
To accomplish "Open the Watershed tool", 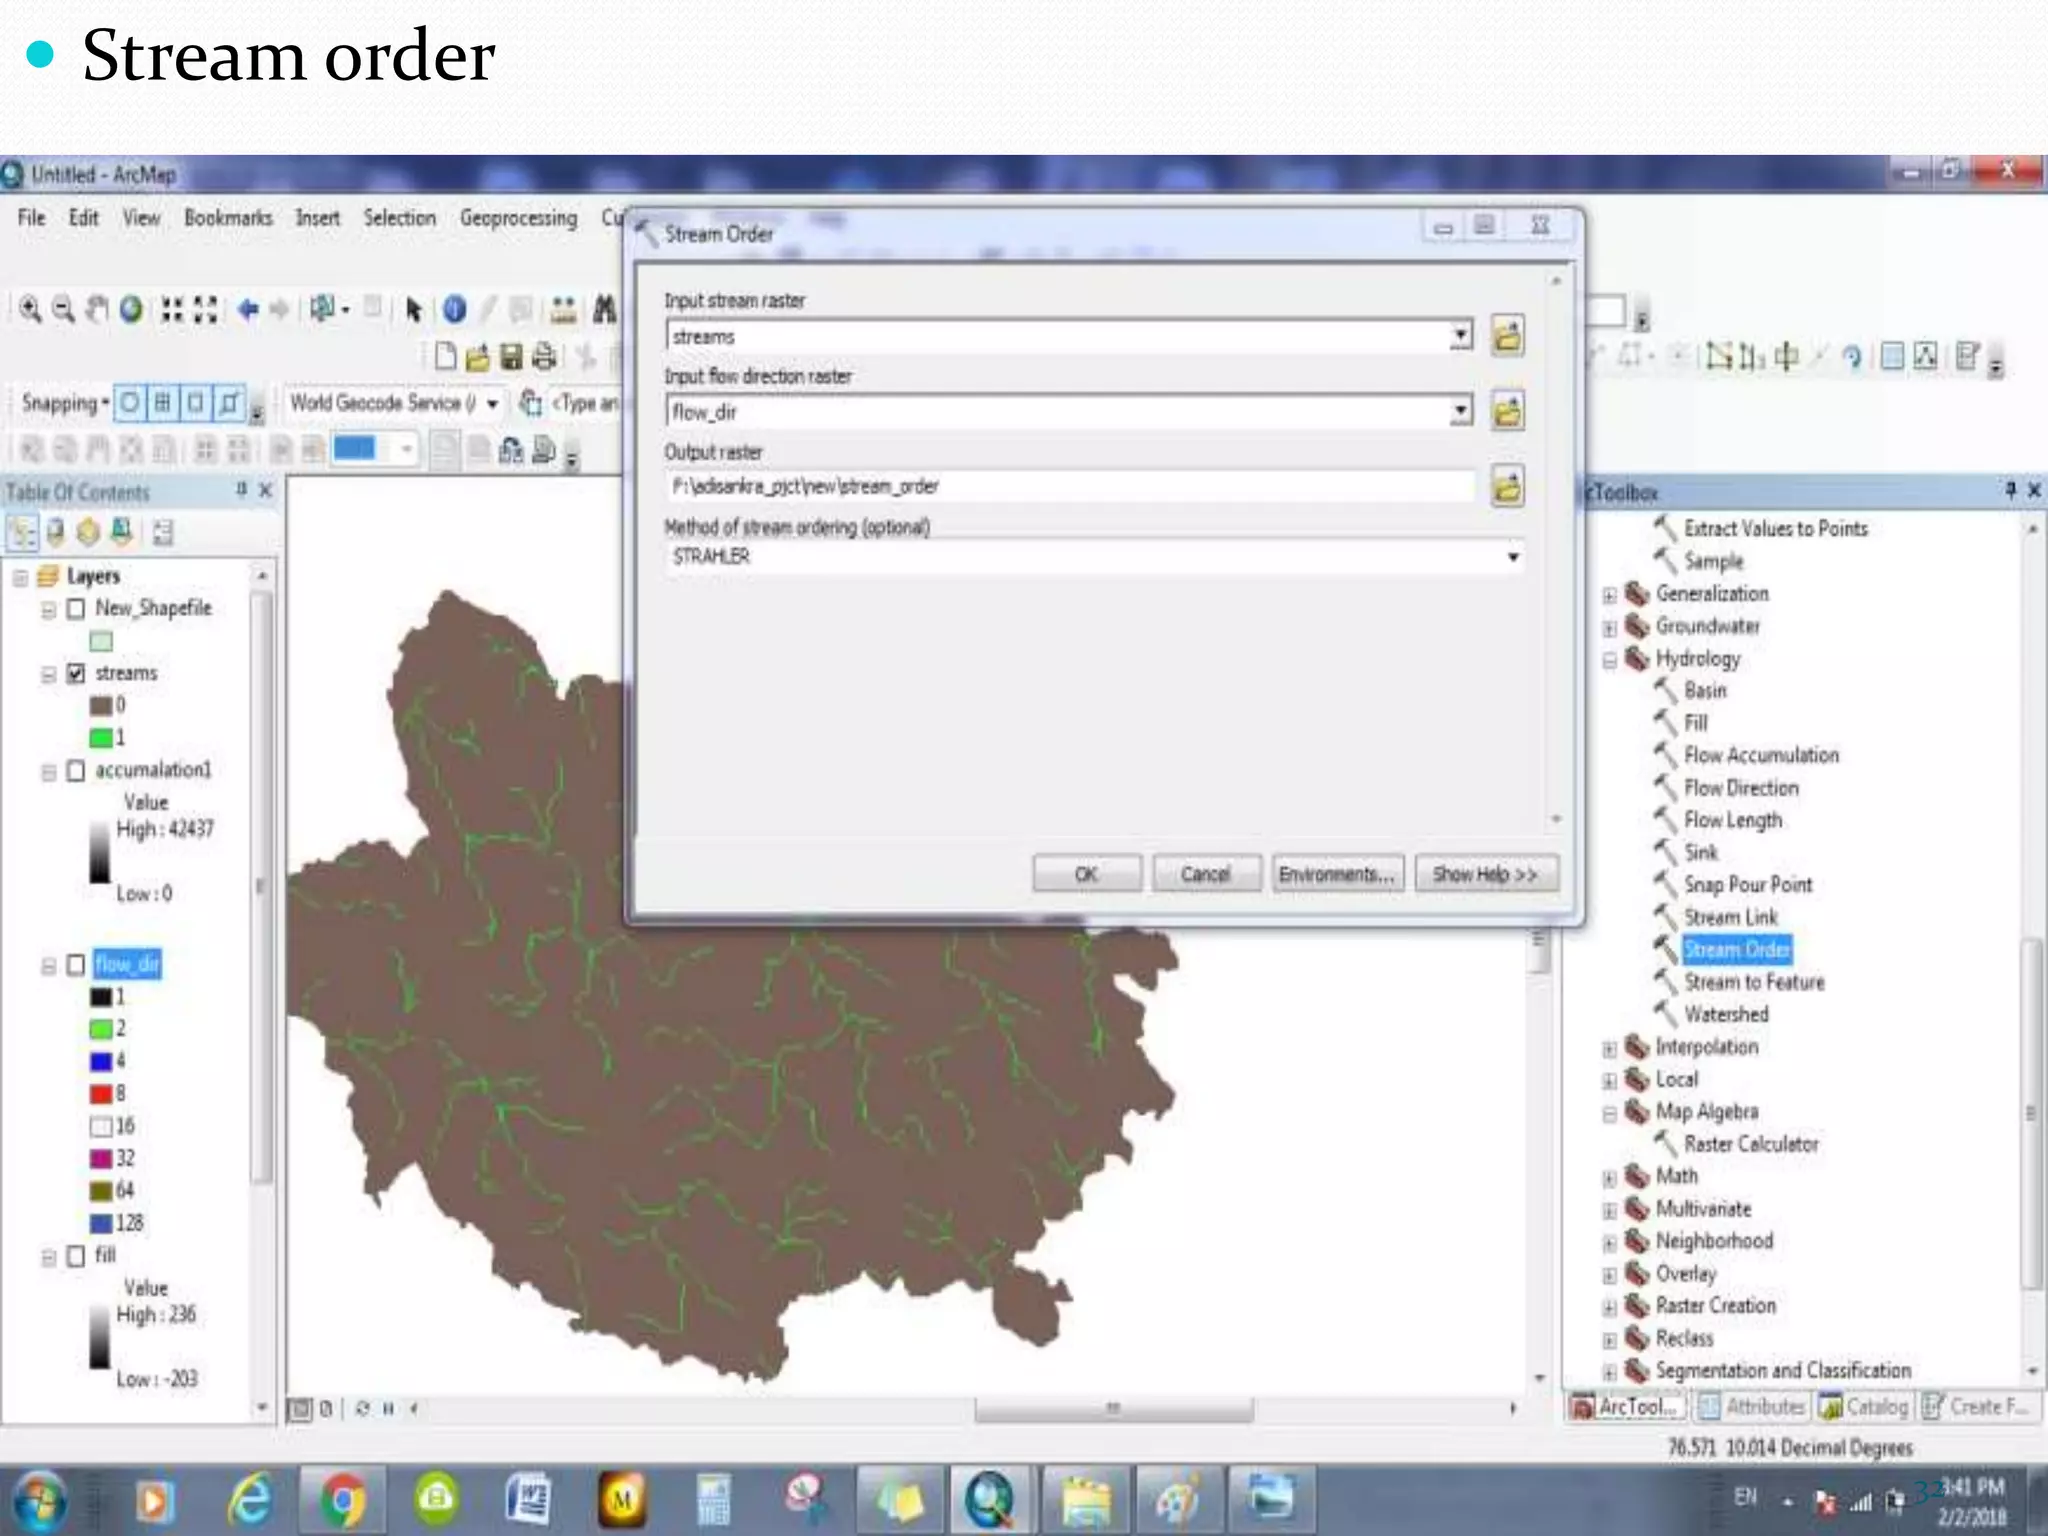I will (x=1726, y=1014).
